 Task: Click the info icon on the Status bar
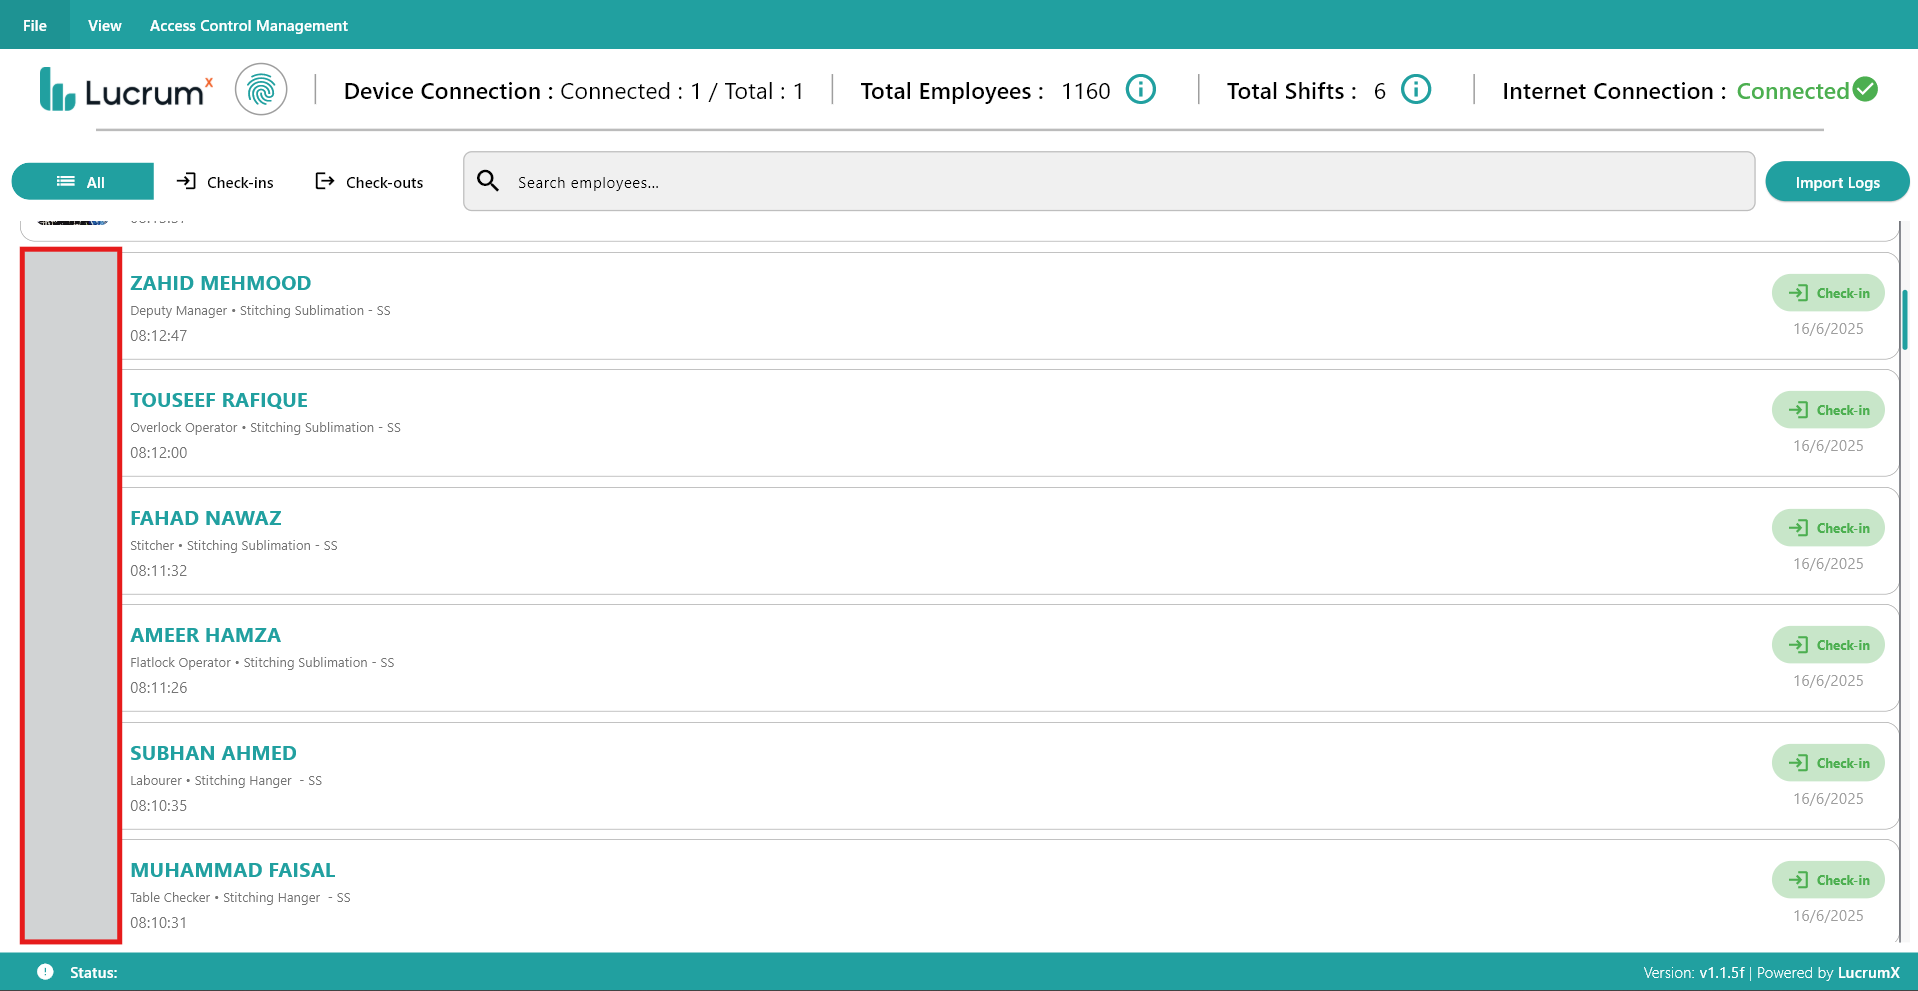coord(44,971)
